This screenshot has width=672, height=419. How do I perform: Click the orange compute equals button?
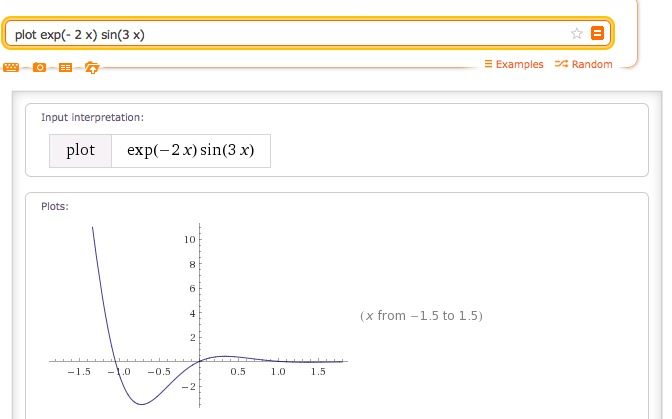(597, 33)
